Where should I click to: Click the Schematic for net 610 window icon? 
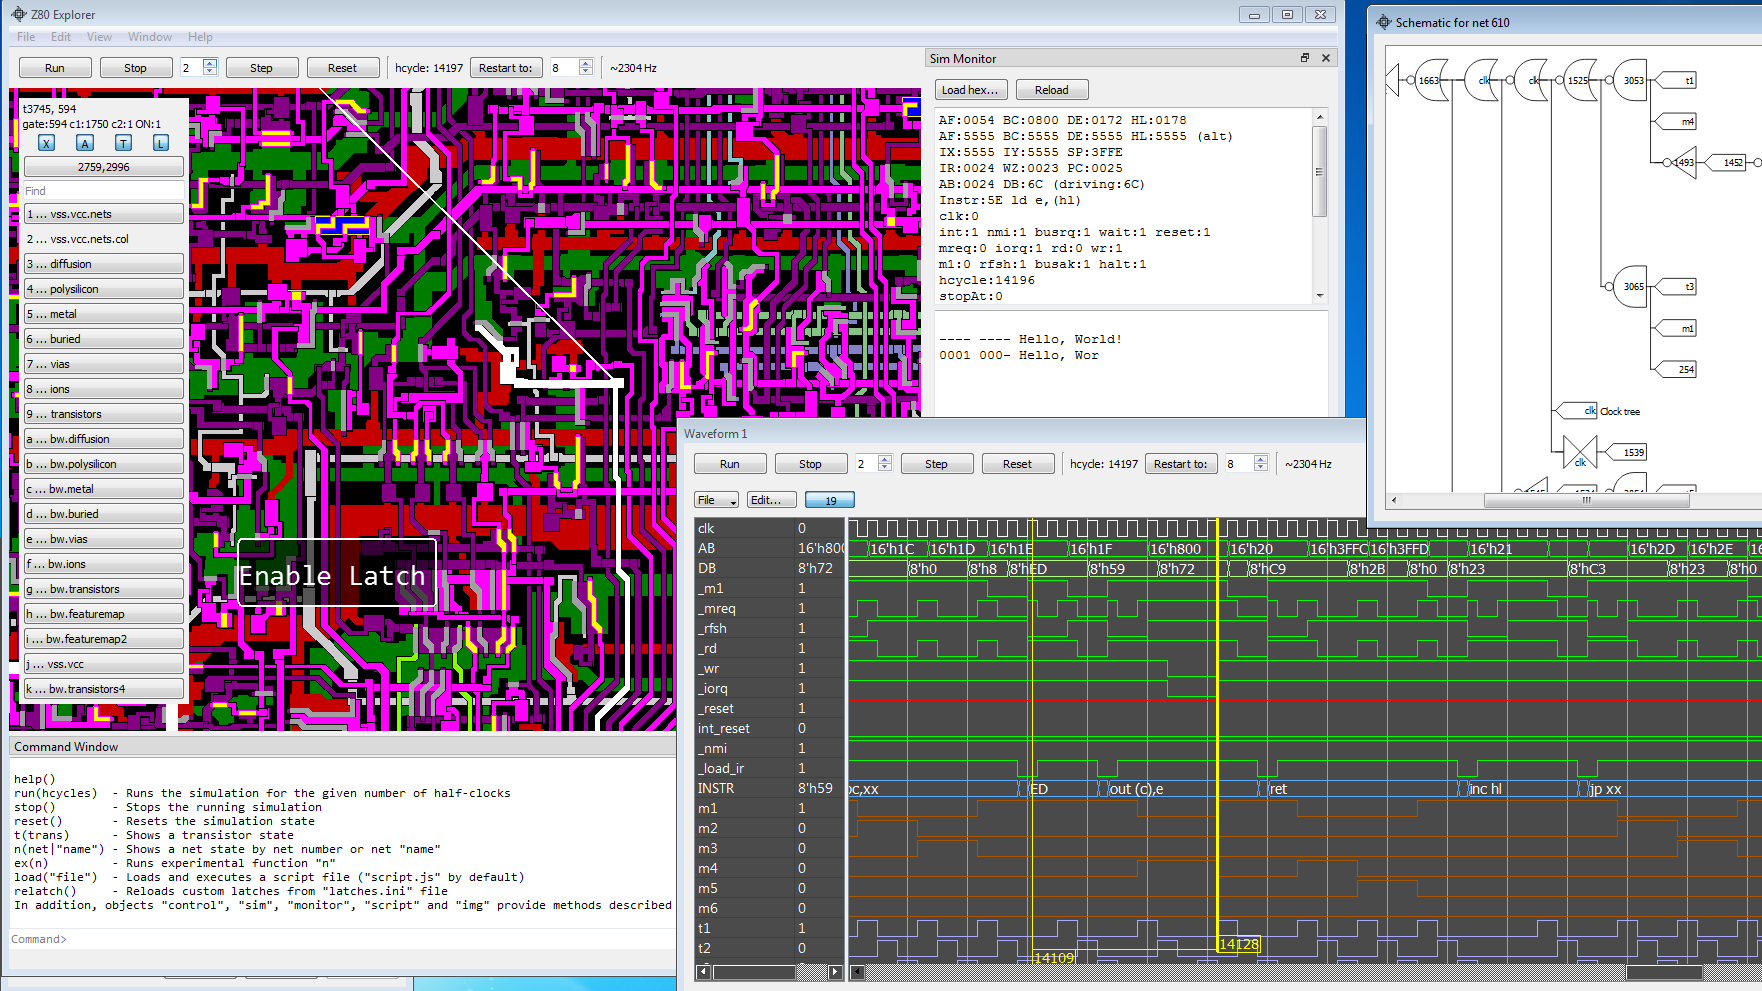pos(1384,22)
